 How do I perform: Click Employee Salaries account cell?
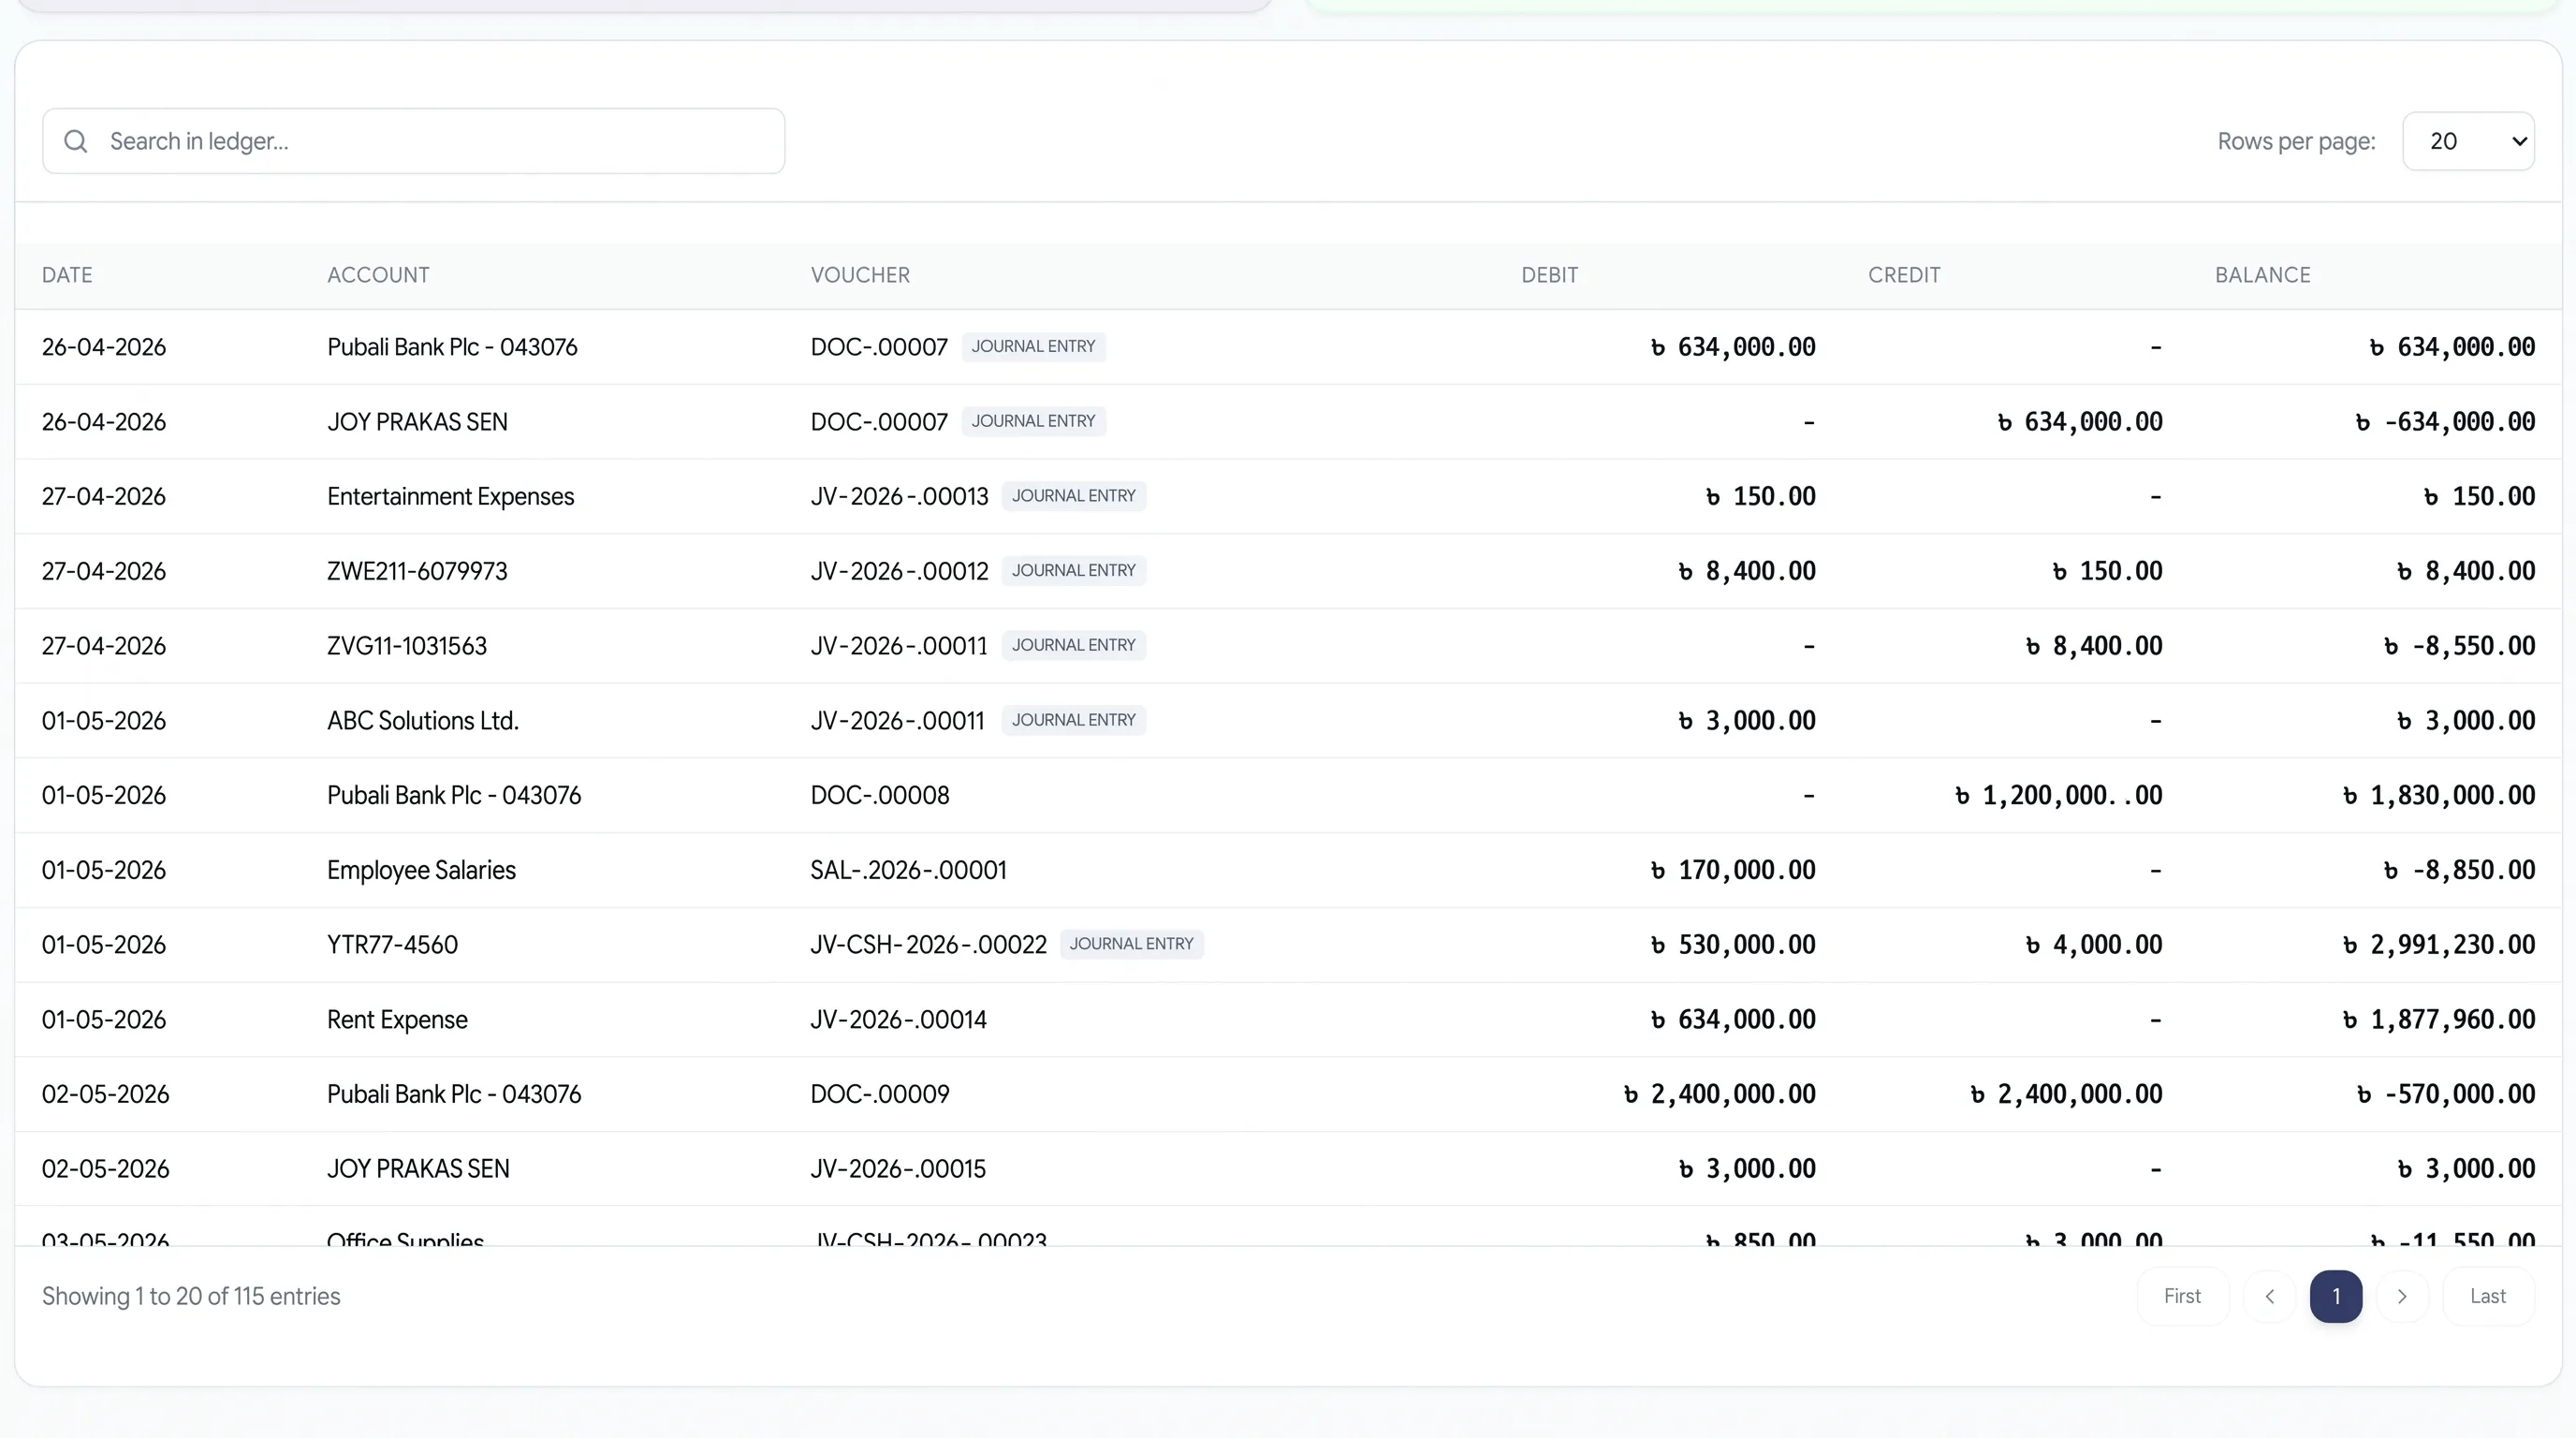(x=421, y=870)
